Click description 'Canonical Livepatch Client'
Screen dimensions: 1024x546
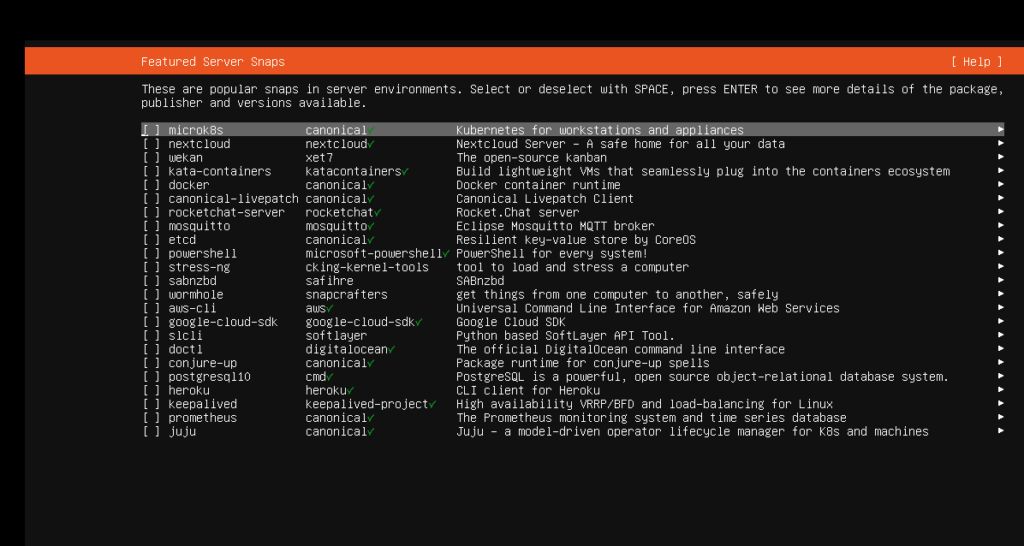point(545,199)
